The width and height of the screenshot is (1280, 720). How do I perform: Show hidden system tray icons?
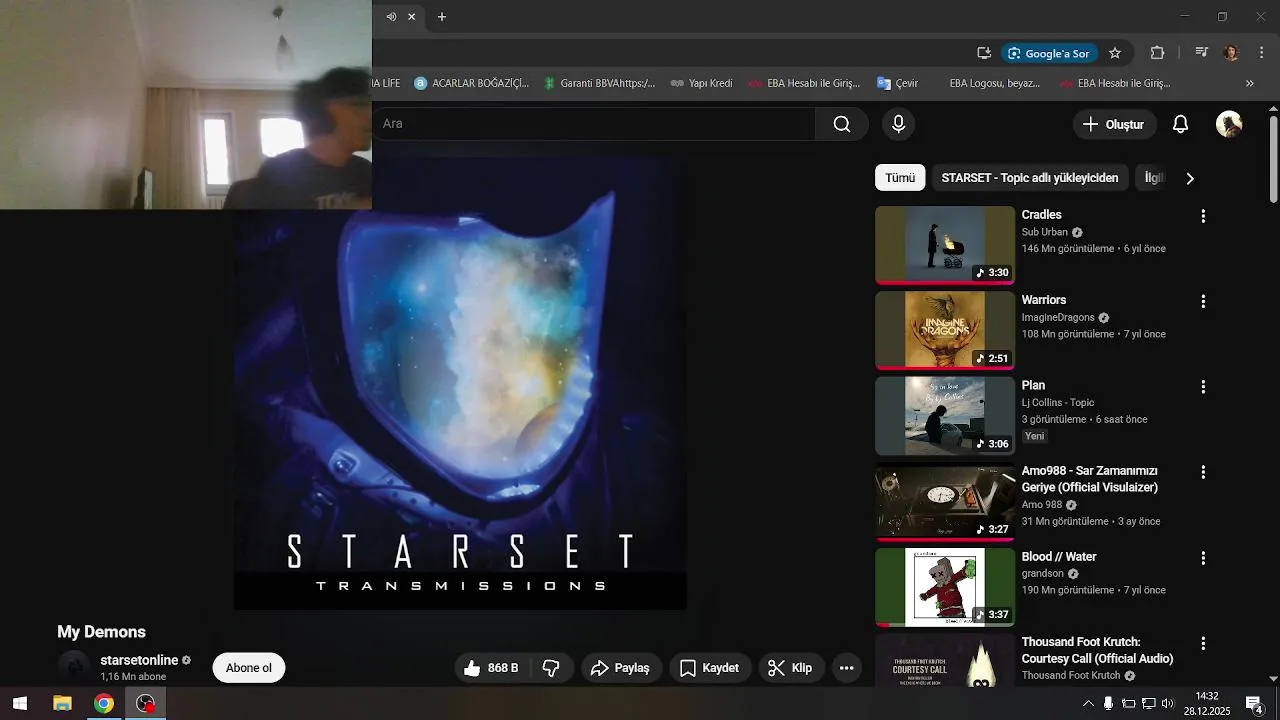[x=1088, y=704]
